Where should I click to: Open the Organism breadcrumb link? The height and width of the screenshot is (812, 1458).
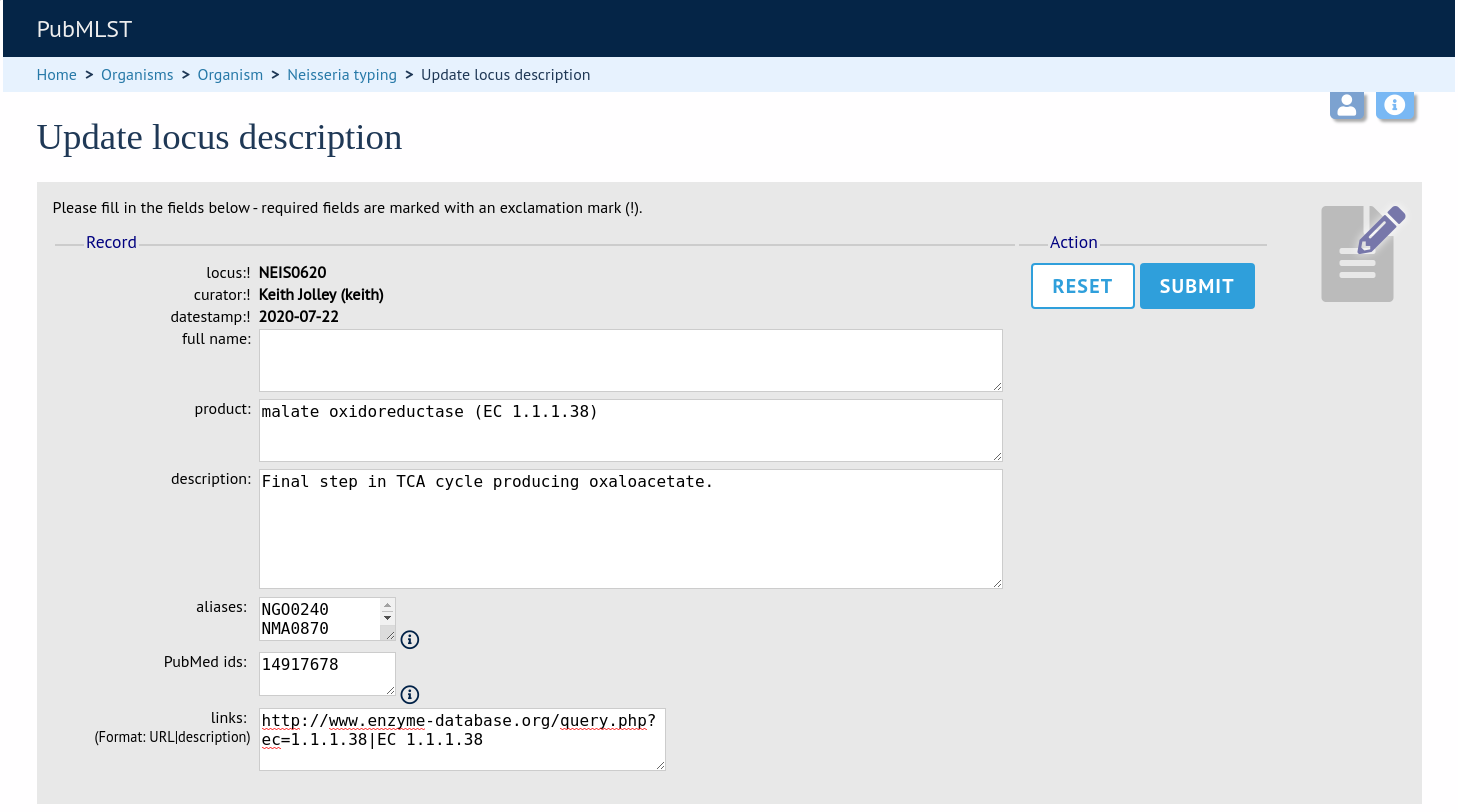coord(230,75)
